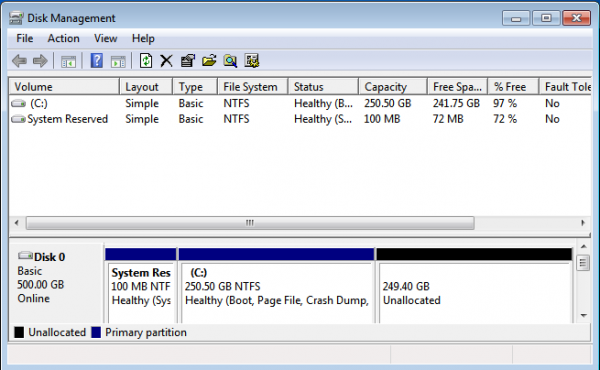The height and width of the screenshot is (370, 600).
Task: Sort by the Layout column header
Action: pyautogui.click(x=146, y=87)
